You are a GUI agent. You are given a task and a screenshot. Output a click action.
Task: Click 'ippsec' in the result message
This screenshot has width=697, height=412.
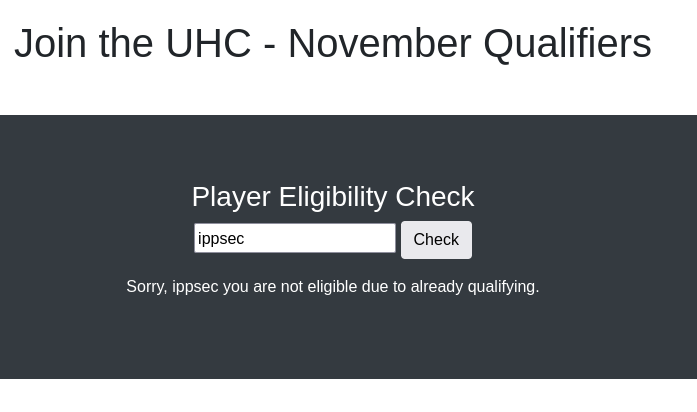[194, 286]
